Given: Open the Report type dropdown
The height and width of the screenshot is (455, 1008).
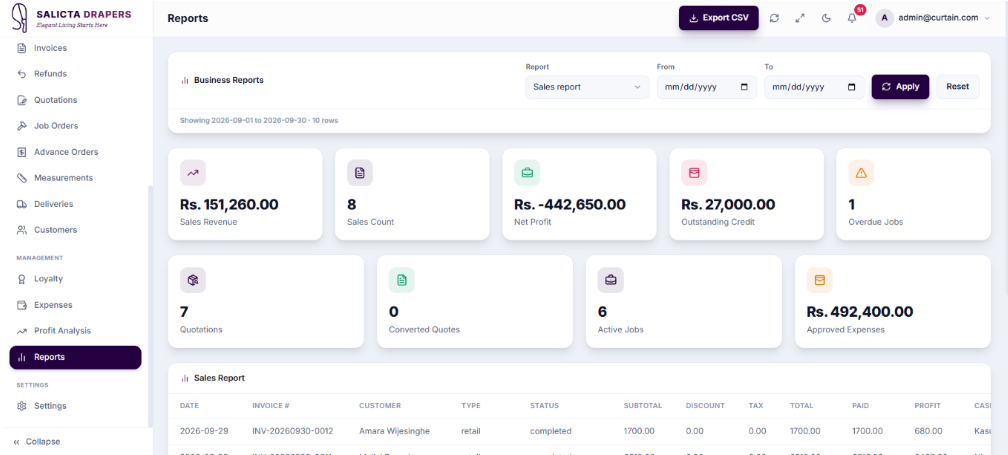Looking at the screenshot, I should point(587,87).
